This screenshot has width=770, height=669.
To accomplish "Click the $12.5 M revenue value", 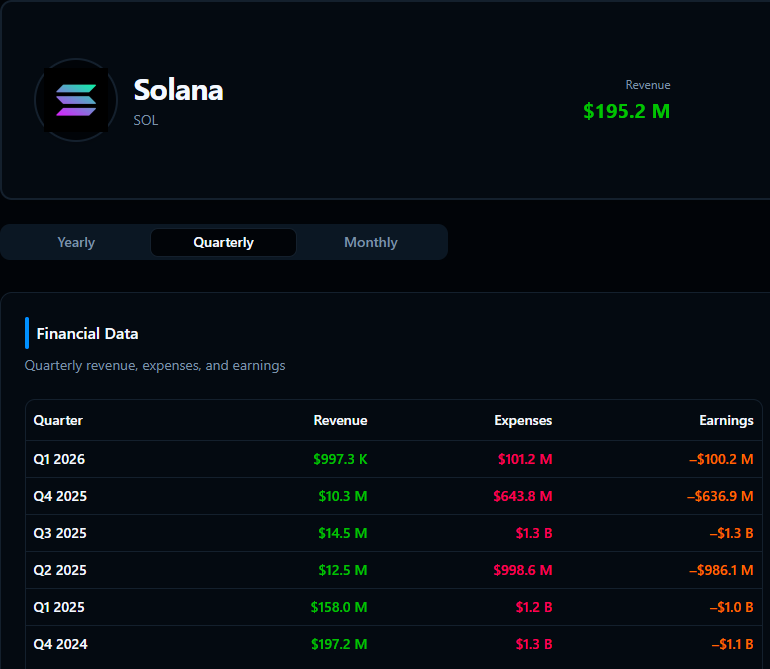I will (x=343, y=570).
